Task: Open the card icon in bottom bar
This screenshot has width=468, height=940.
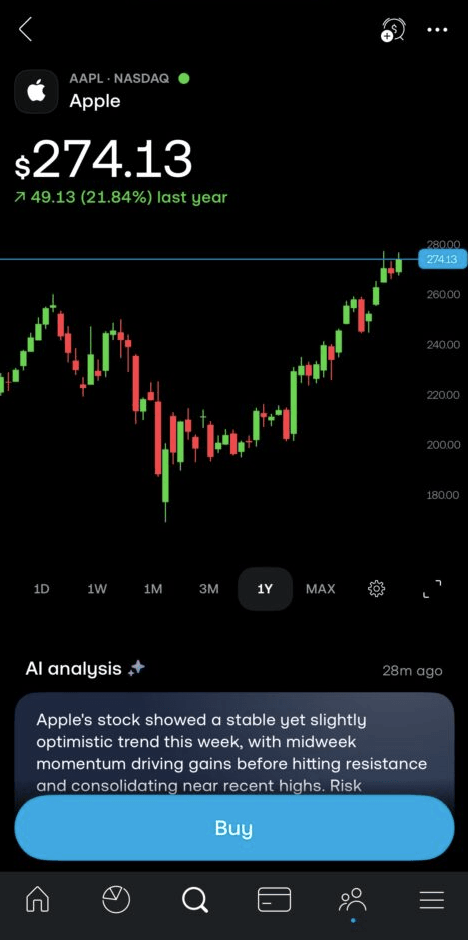Action: click(x=274, y=899)
